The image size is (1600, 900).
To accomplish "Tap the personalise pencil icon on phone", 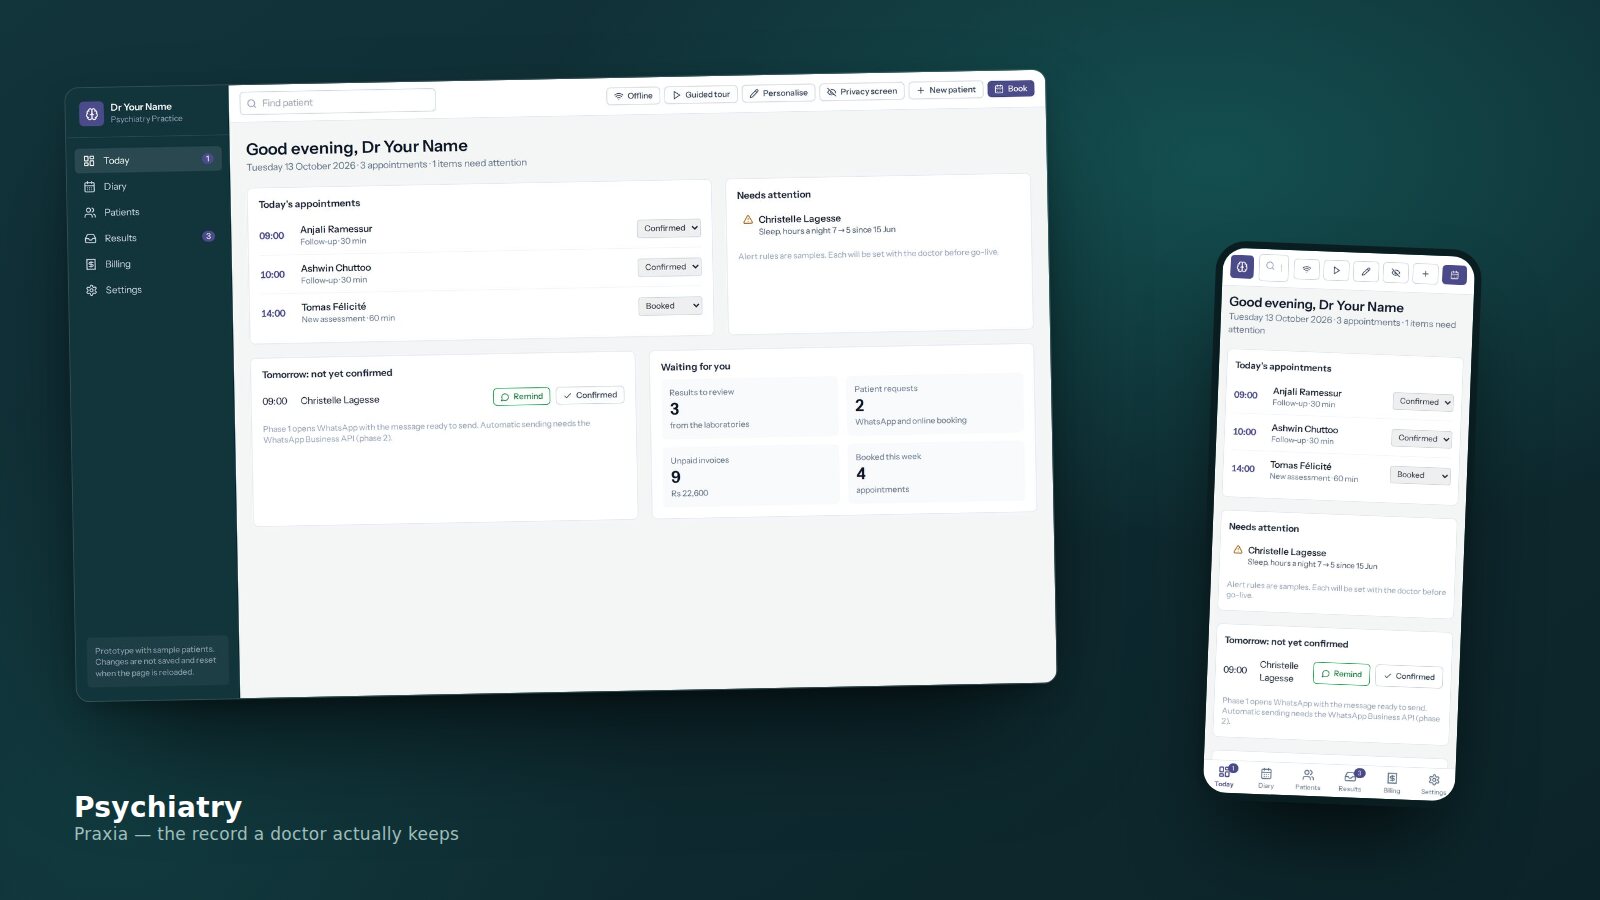I will pyautogui.click(x=1366, y=271).
